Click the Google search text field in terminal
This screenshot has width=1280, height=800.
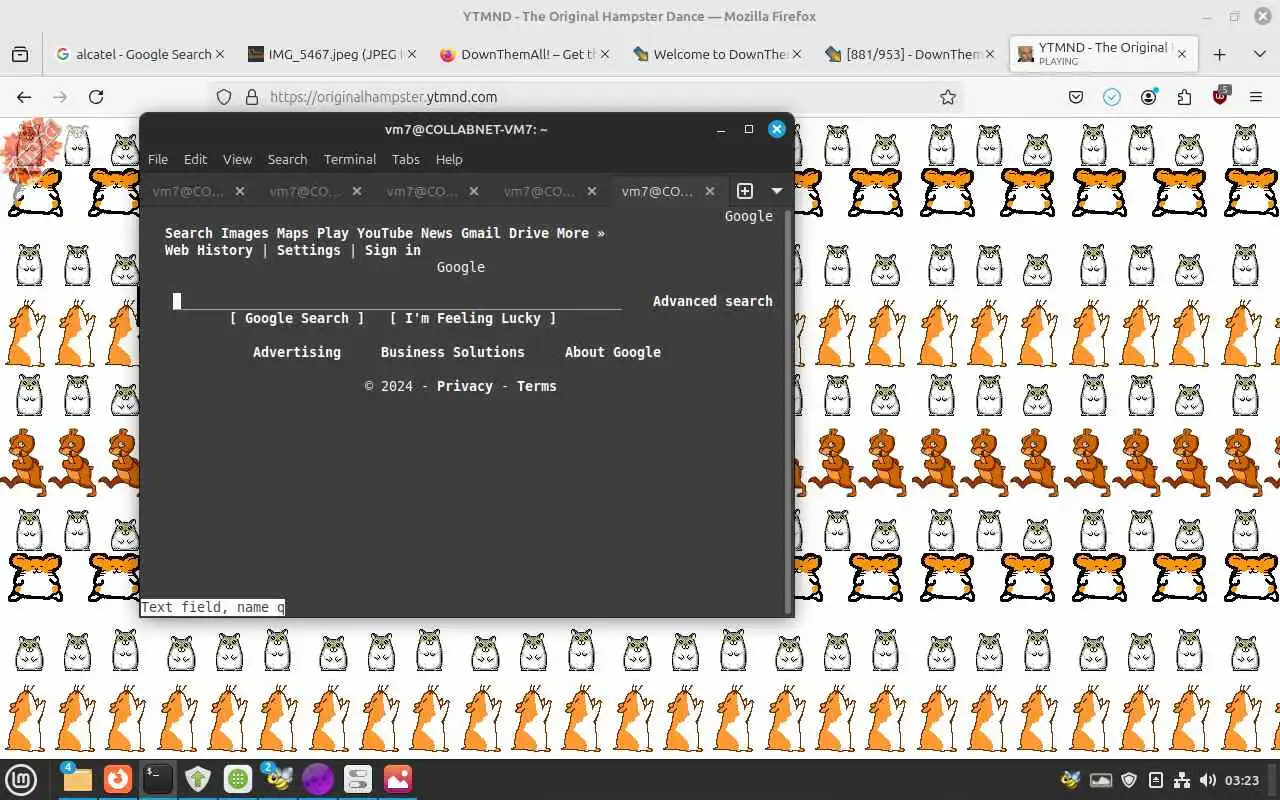[x=397, y=301]
